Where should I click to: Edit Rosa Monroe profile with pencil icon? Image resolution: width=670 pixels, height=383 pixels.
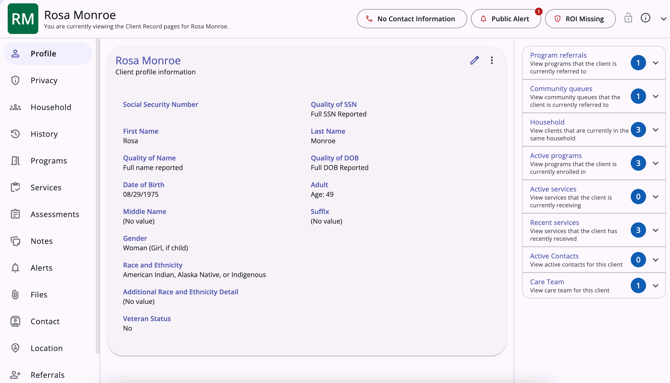(x=474, y=60)
